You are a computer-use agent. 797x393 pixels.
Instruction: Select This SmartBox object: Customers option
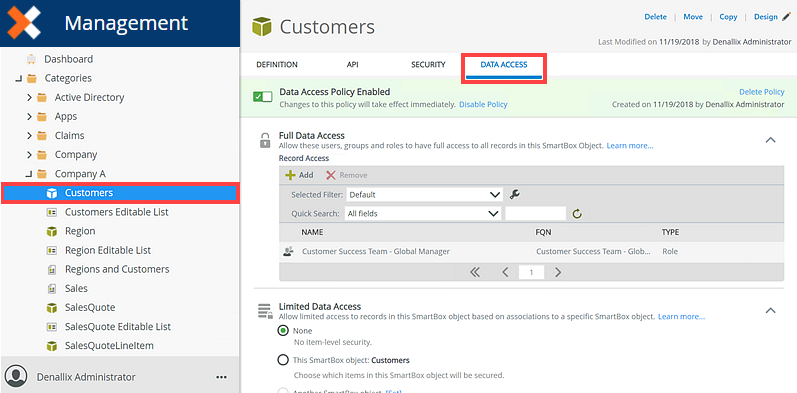click(283, 360)
